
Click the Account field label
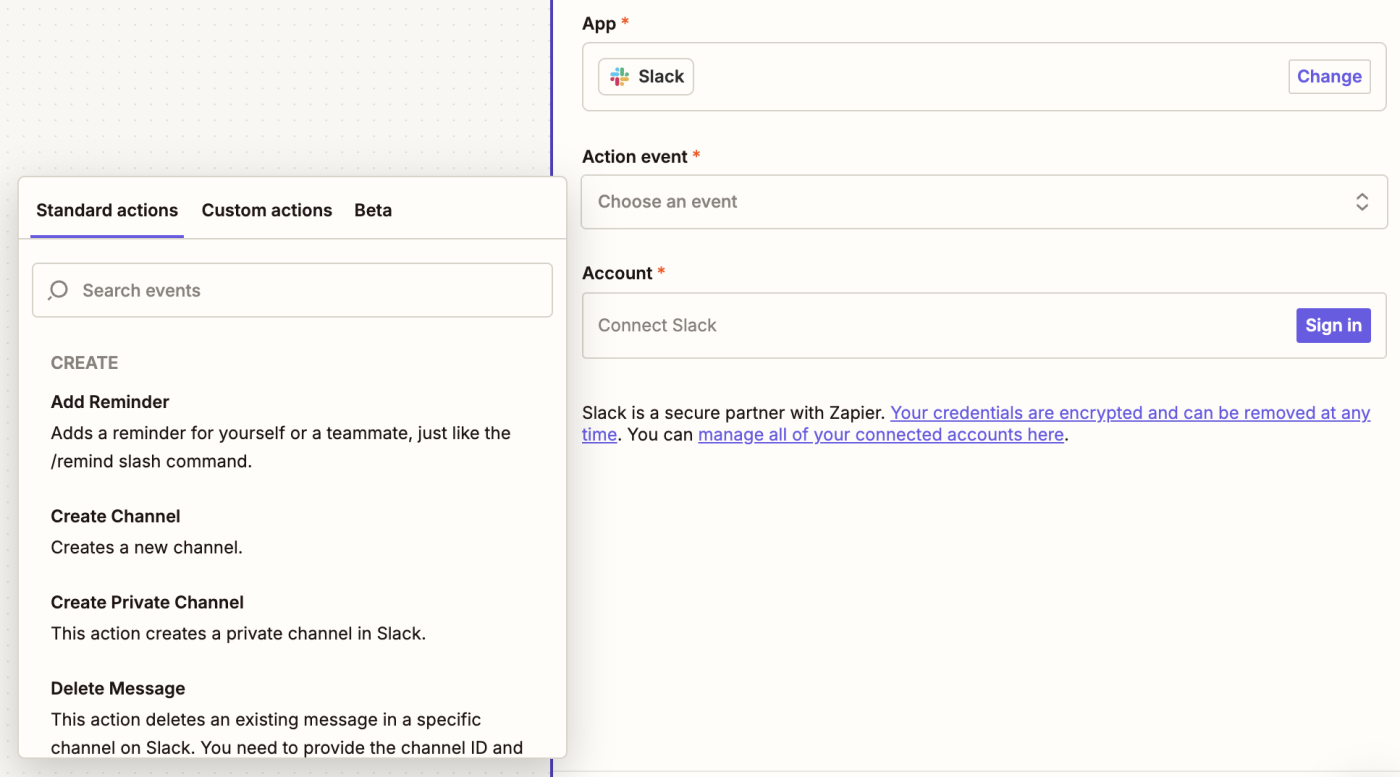[617, 273]
